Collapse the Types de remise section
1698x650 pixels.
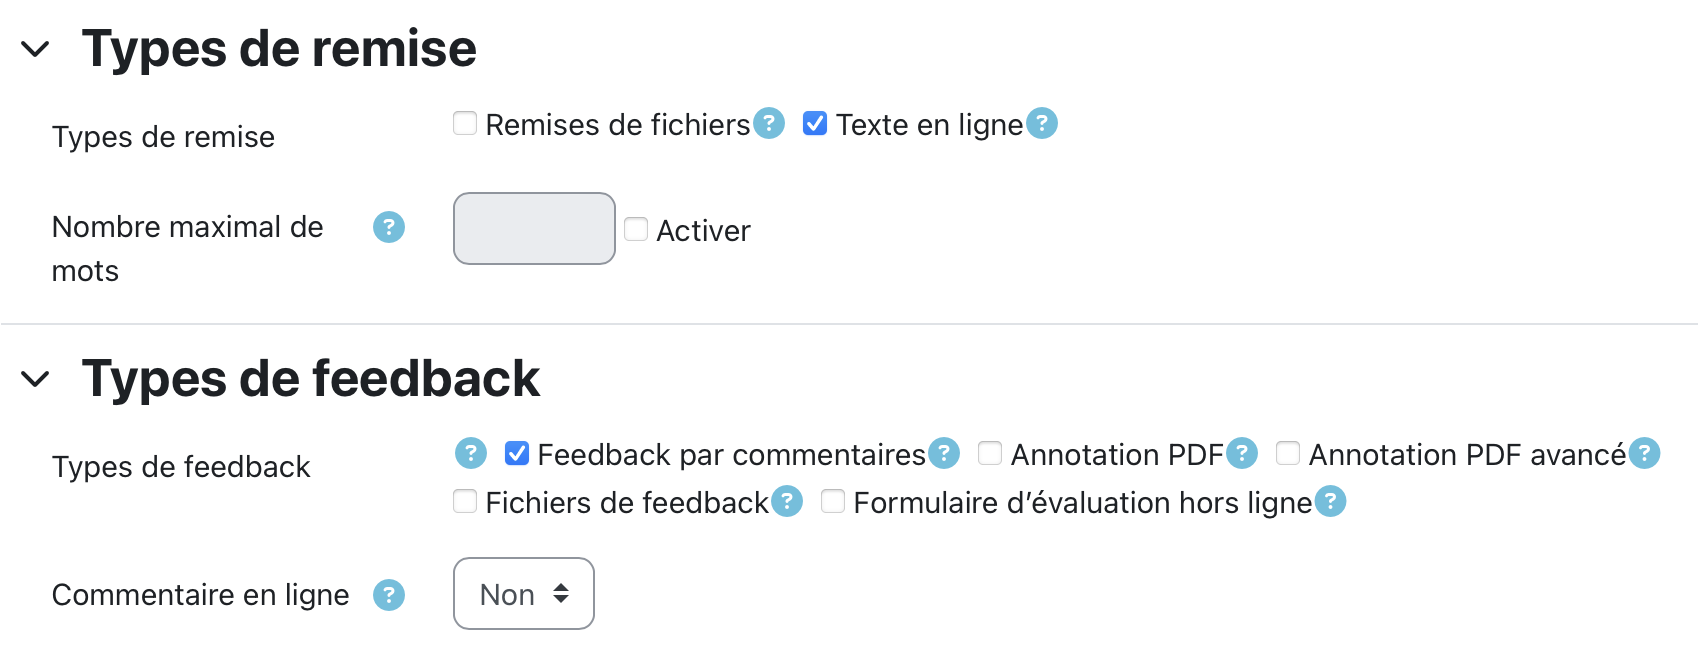(x=36, y=49)
